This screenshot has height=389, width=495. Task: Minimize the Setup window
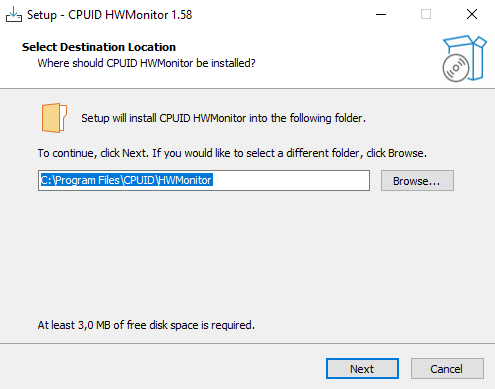[381, 14]
